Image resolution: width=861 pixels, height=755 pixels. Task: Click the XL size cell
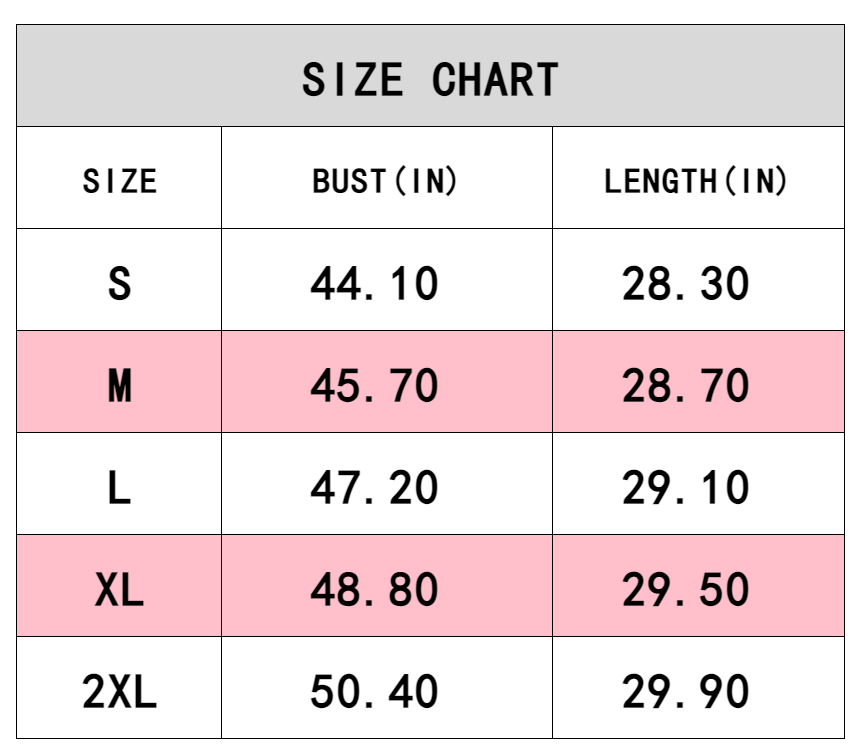[x=119, y=590]
